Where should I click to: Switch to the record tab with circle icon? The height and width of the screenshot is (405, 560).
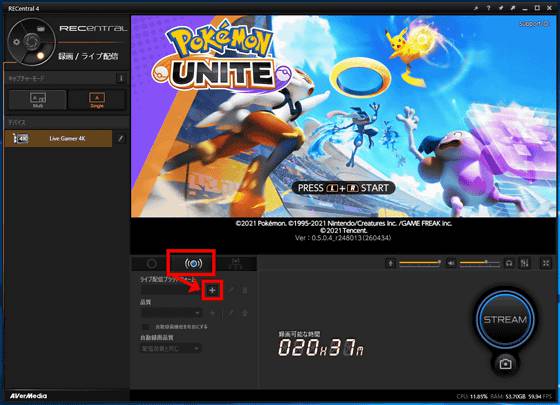click(x=151, y=264)
